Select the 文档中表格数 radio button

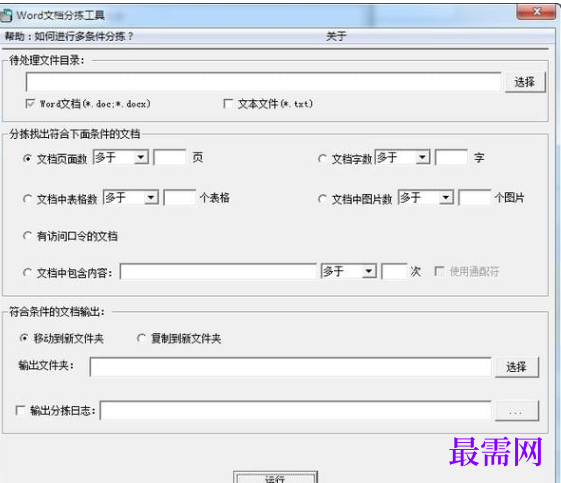(x=27, y=199)
